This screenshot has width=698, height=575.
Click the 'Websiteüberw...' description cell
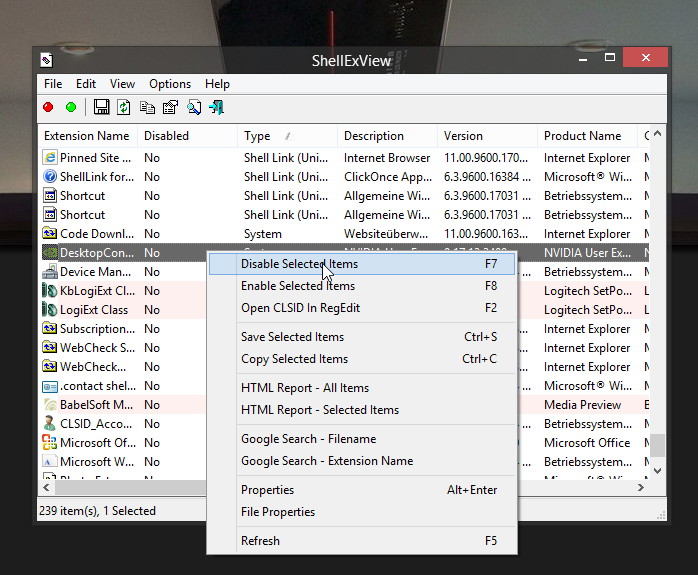coord(386,234)
